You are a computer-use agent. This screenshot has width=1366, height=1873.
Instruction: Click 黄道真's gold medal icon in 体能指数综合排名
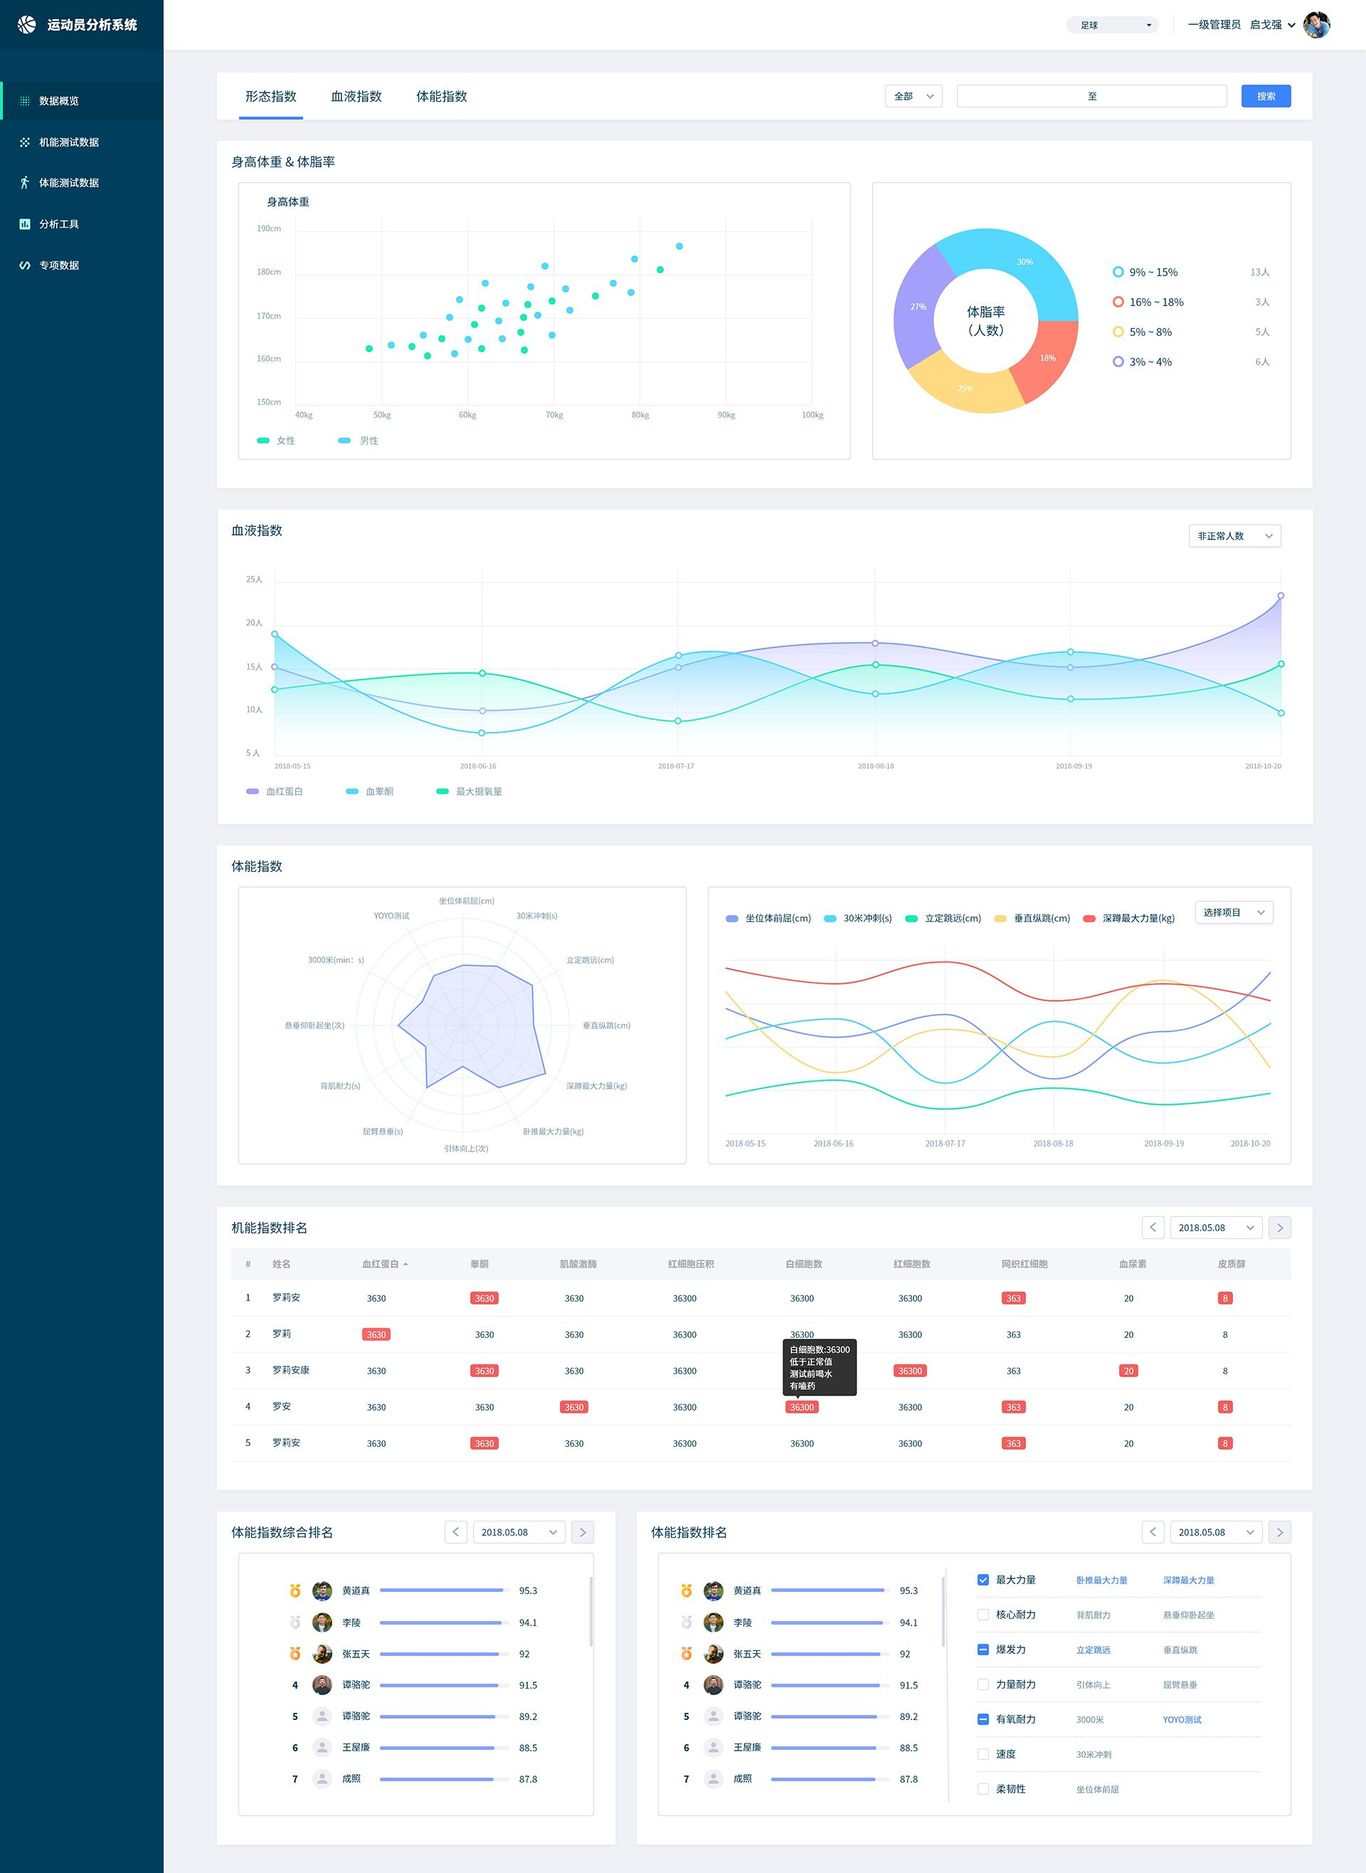coord(295,1590)
